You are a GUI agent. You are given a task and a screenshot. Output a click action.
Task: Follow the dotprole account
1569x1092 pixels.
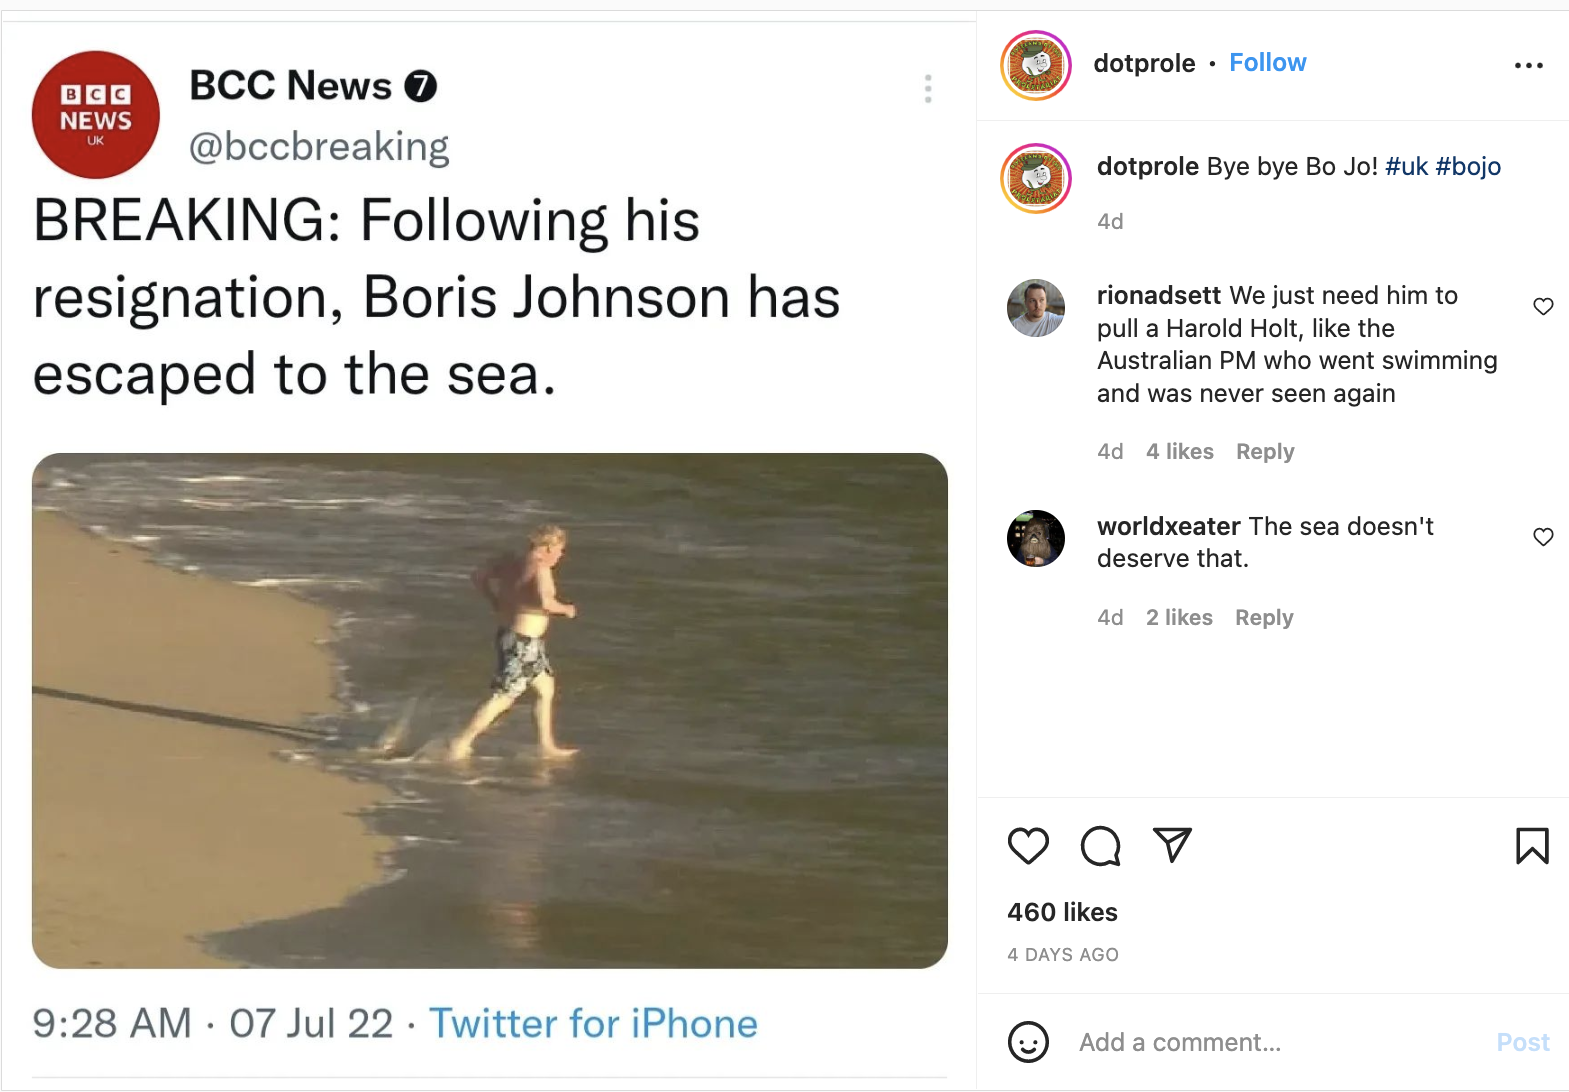click(1267, 63)
